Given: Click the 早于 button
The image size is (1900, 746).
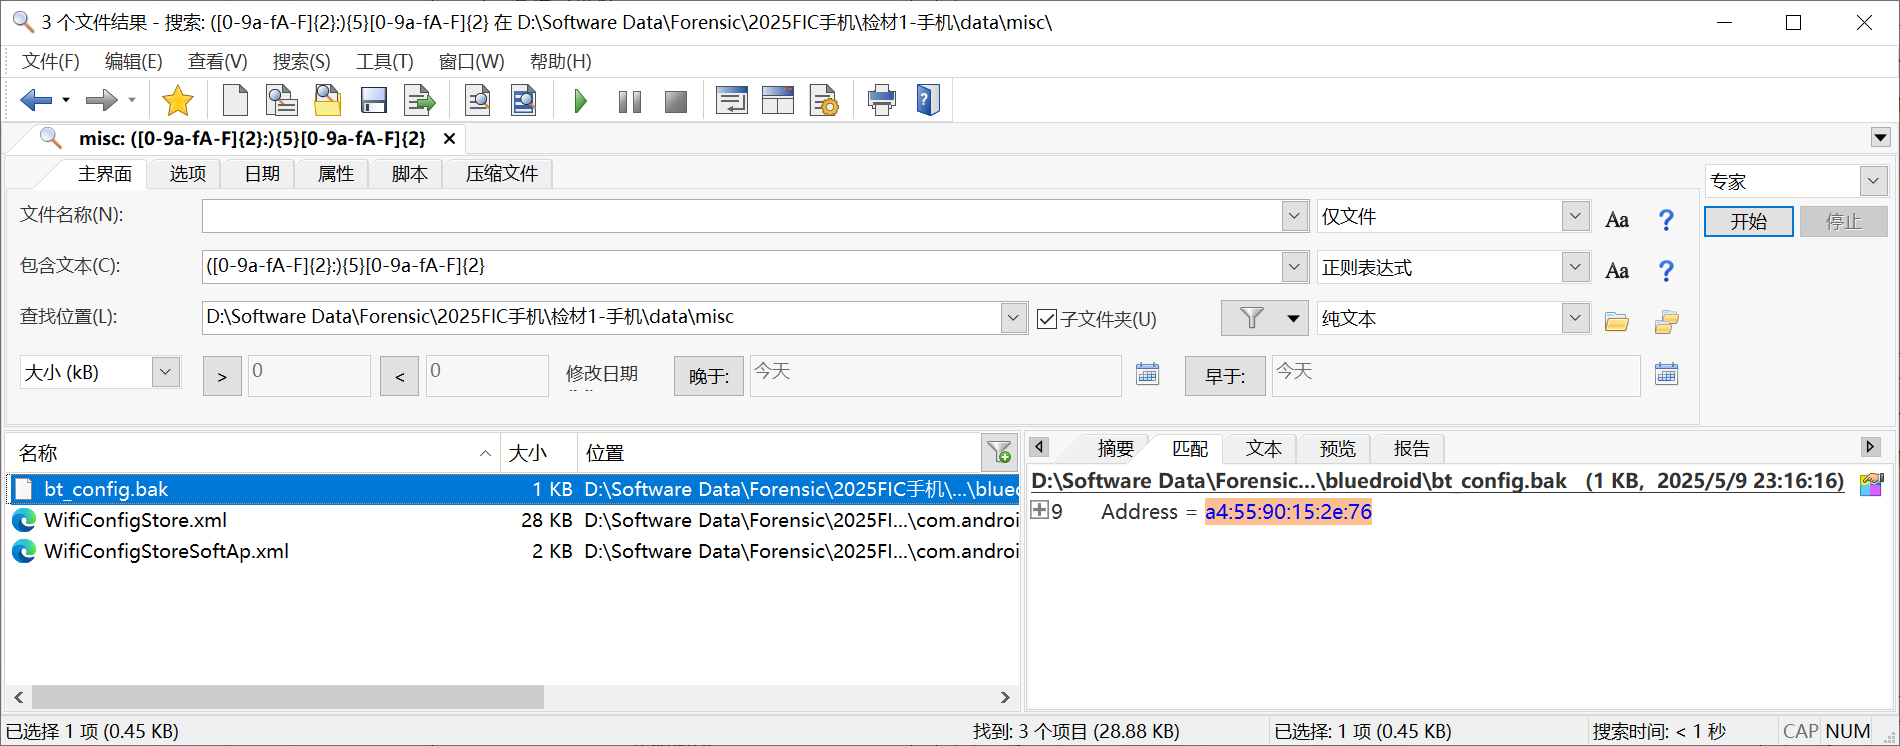Looking at the screenshot, I should tap(1224, 376).
